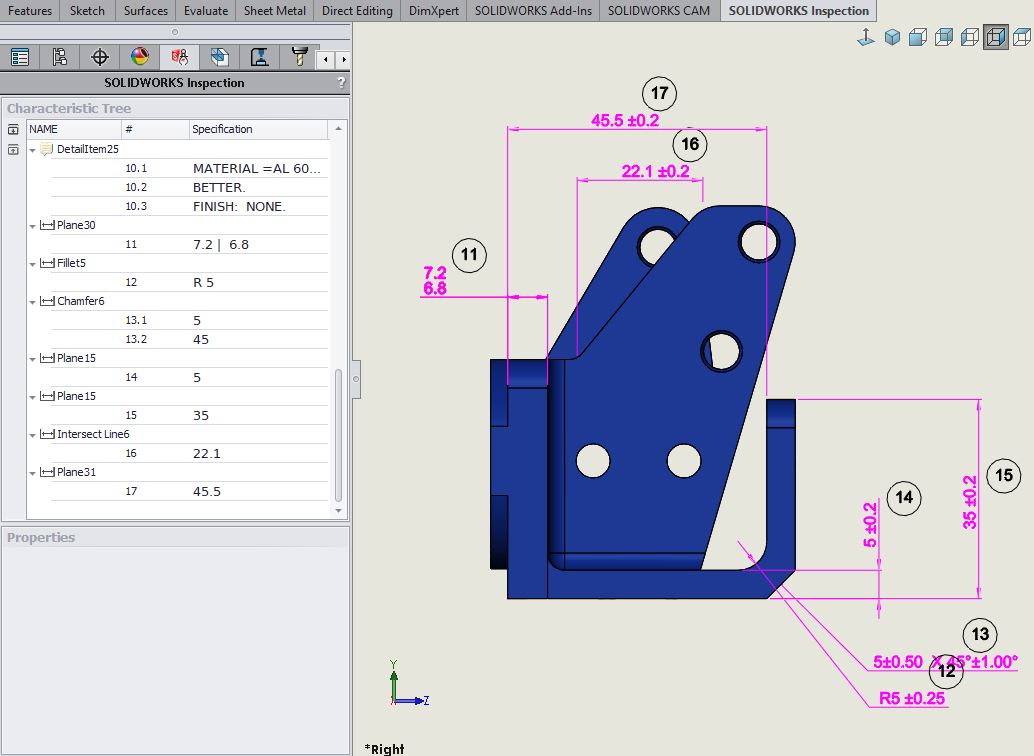Image resolution: width=1034 pixels, height=756 pixels.
Task: Collapse the Plane31 tree node
Action: (x=32, y=474)
